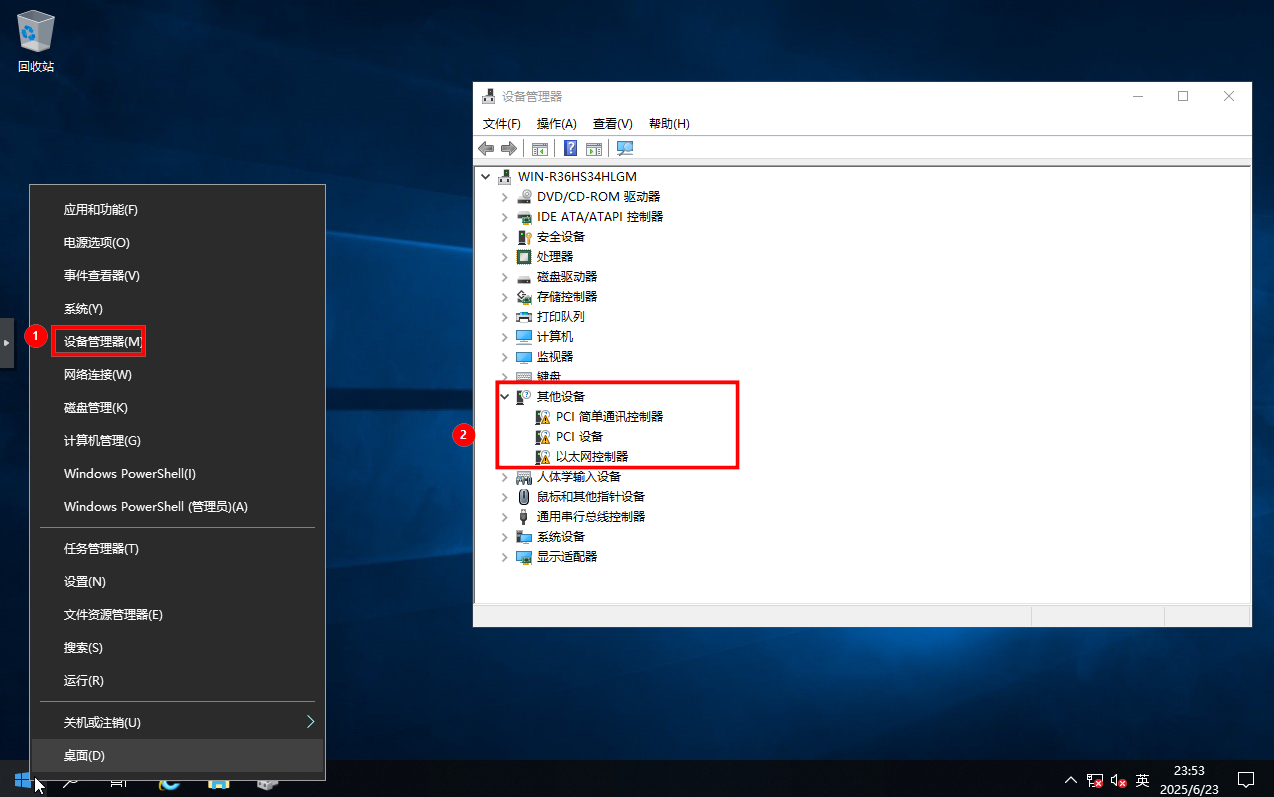Select the WIN-R36HS34HLGM computer root icon
The width and height of the screenshot is (1274, 797).
click(505, 177)
